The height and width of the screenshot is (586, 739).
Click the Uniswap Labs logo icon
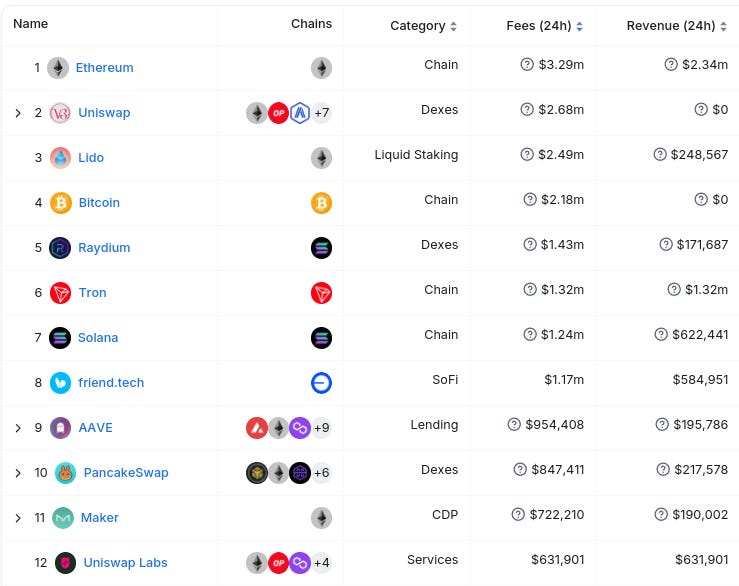(x=66, y=563)
